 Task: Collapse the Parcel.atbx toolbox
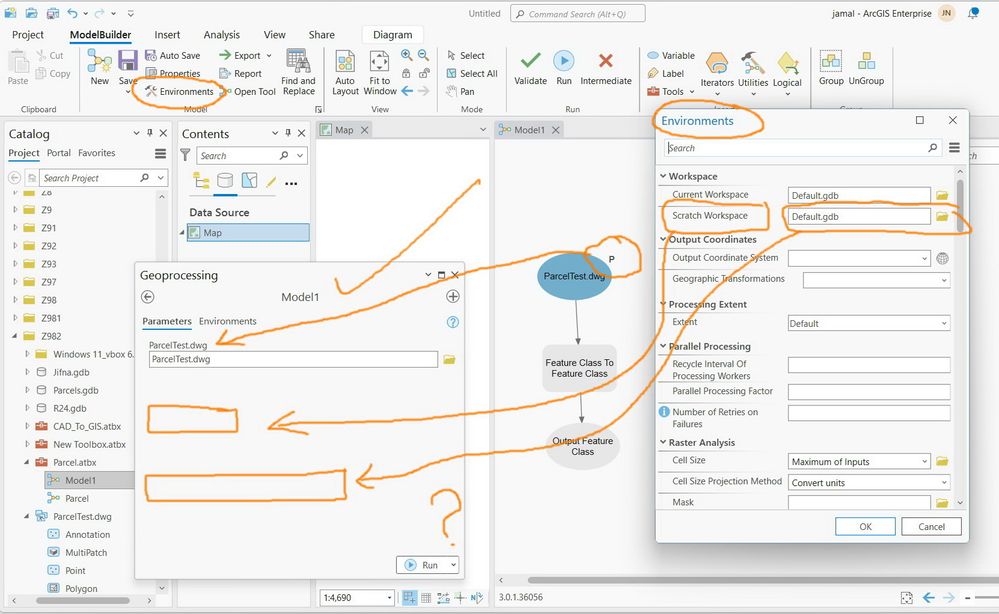27,462
